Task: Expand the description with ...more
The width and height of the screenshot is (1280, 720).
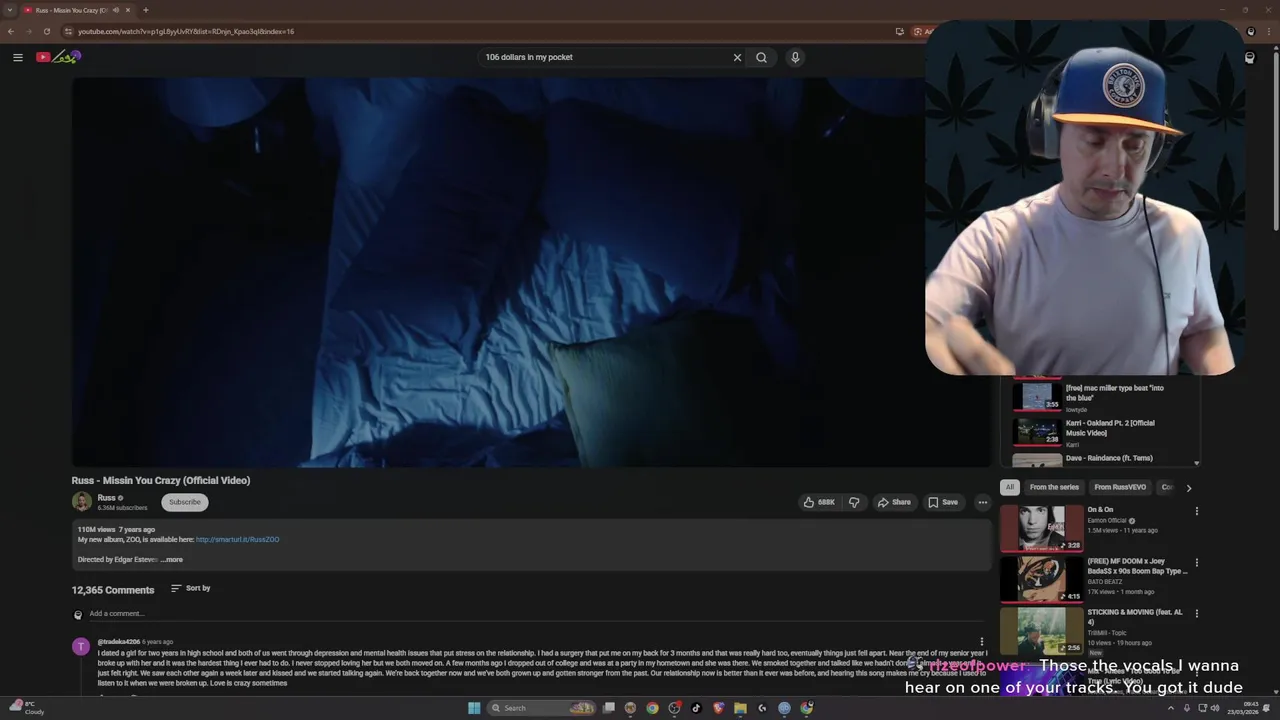Action: click(x=172, y=560)
